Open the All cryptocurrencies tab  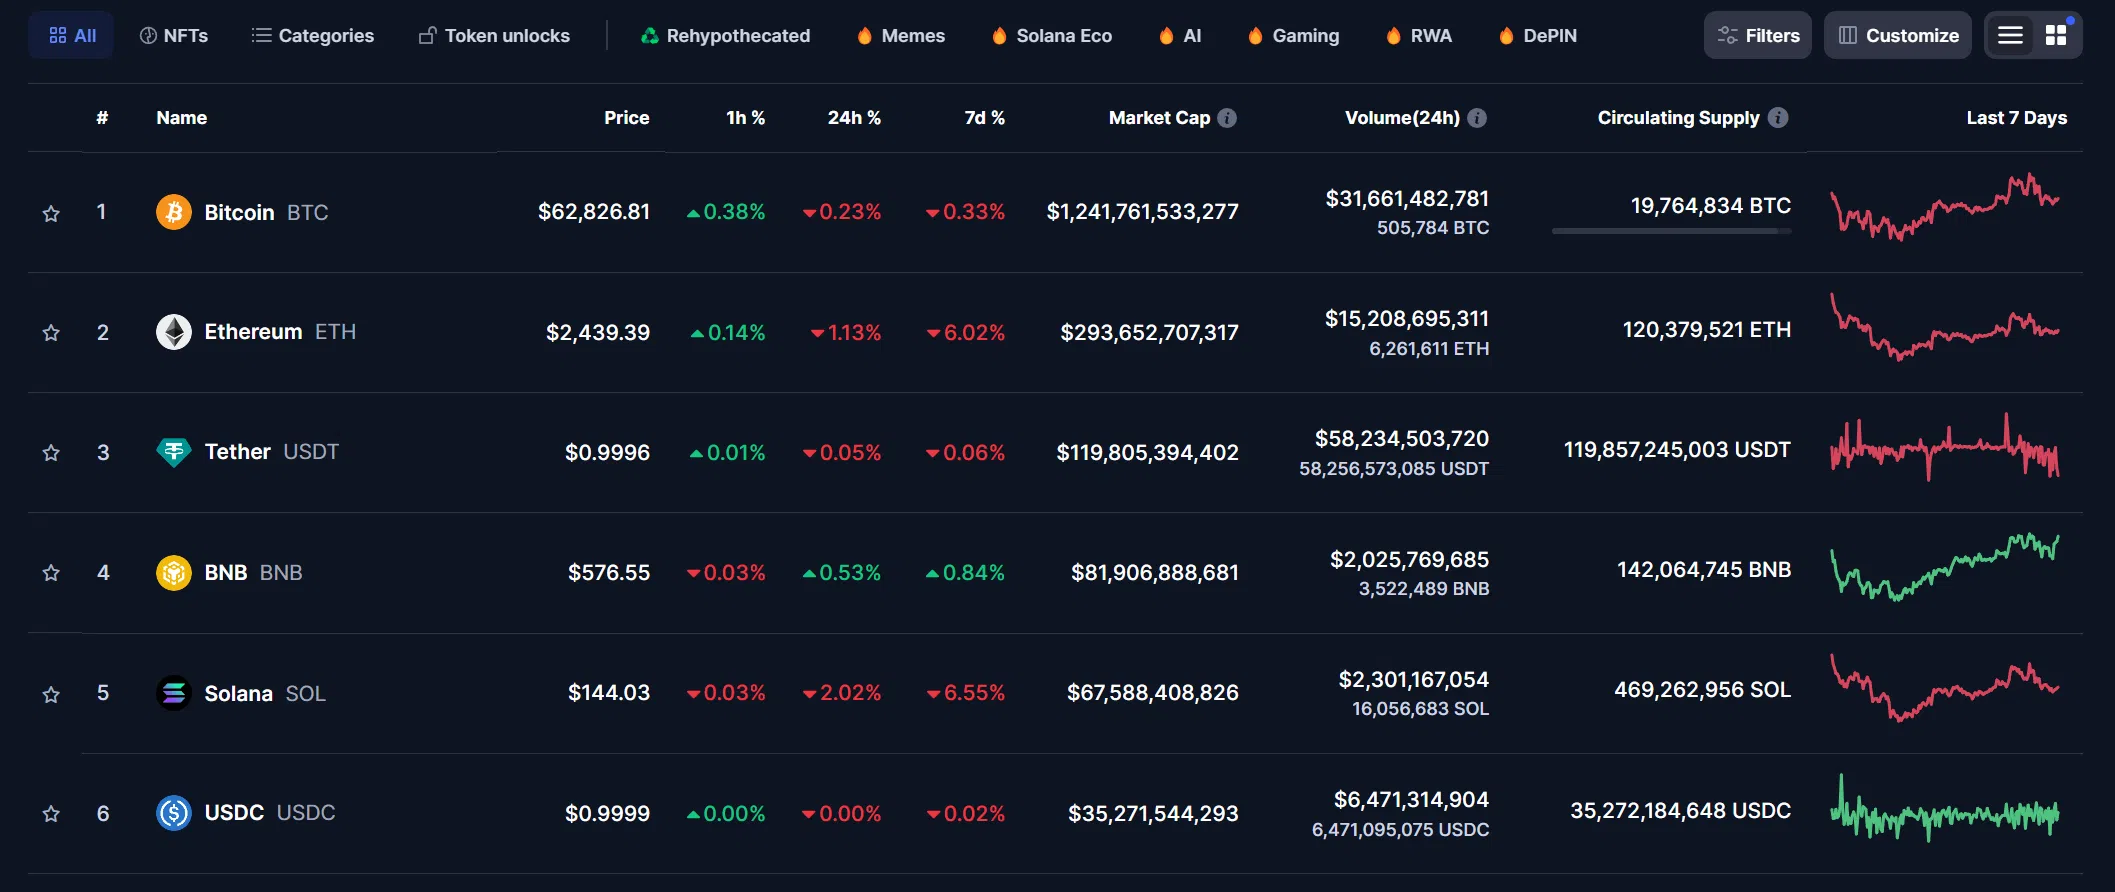point(71,35)
